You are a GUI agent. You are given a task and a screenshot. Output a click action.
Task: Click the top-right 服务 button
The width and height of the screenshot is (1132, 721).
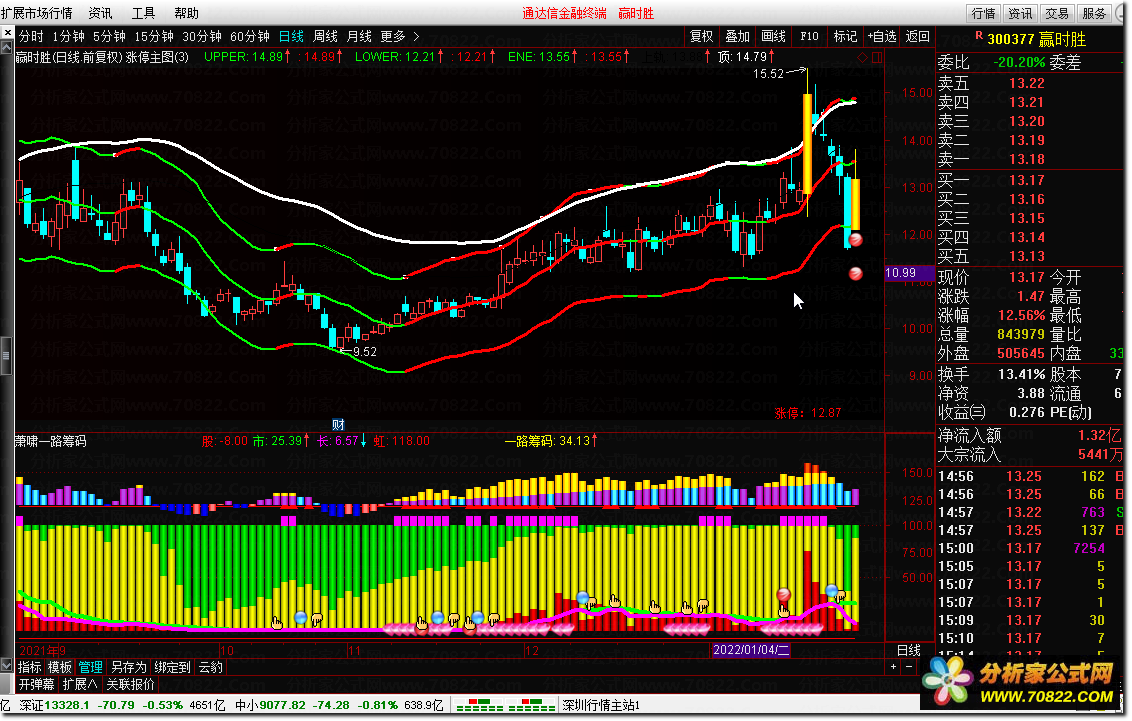point(1094,13)
